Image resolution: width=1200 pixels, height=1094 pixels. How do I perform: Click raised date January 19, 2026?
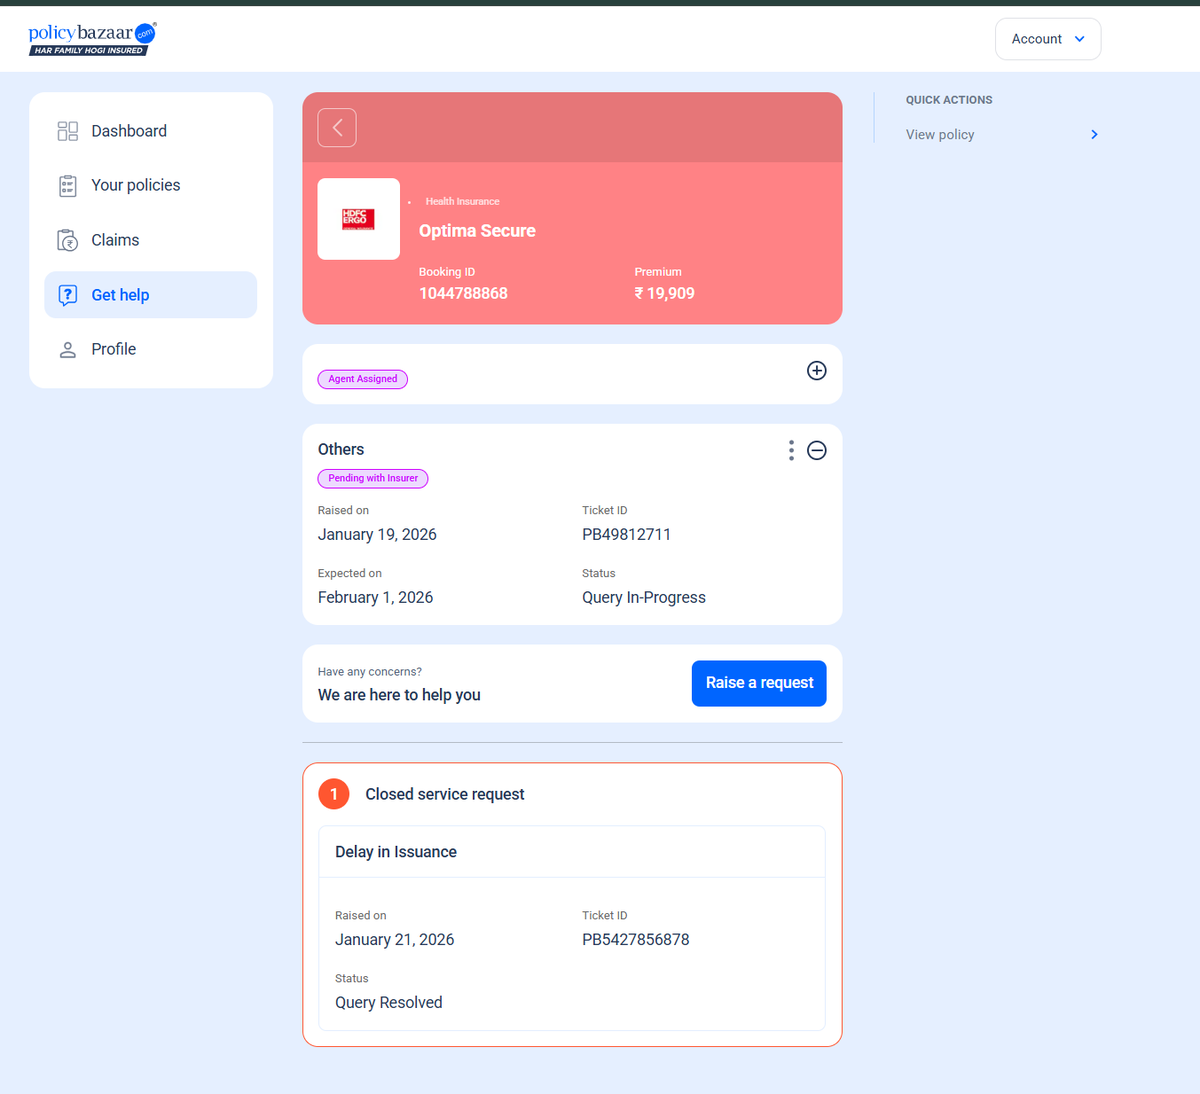coord(377,534)
